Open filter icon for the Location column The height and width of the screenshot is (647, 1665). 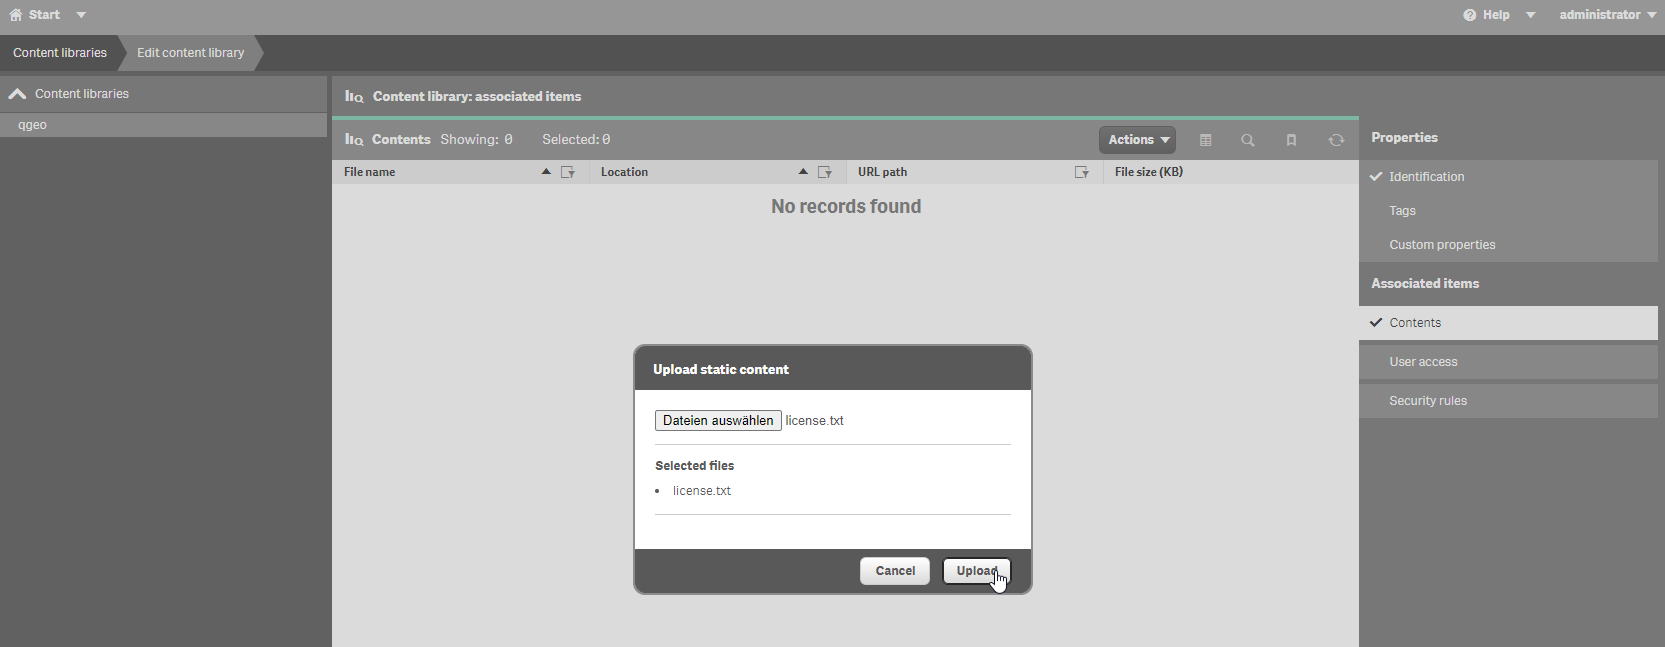825,172
